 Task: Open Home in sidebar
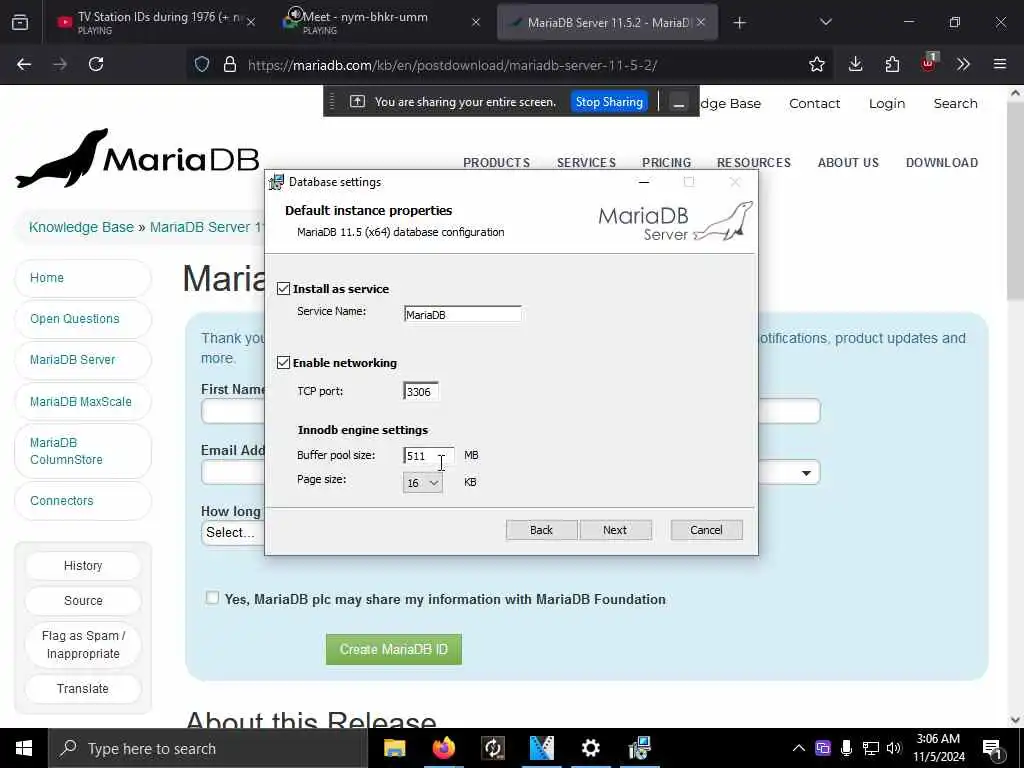click(83, 278)
